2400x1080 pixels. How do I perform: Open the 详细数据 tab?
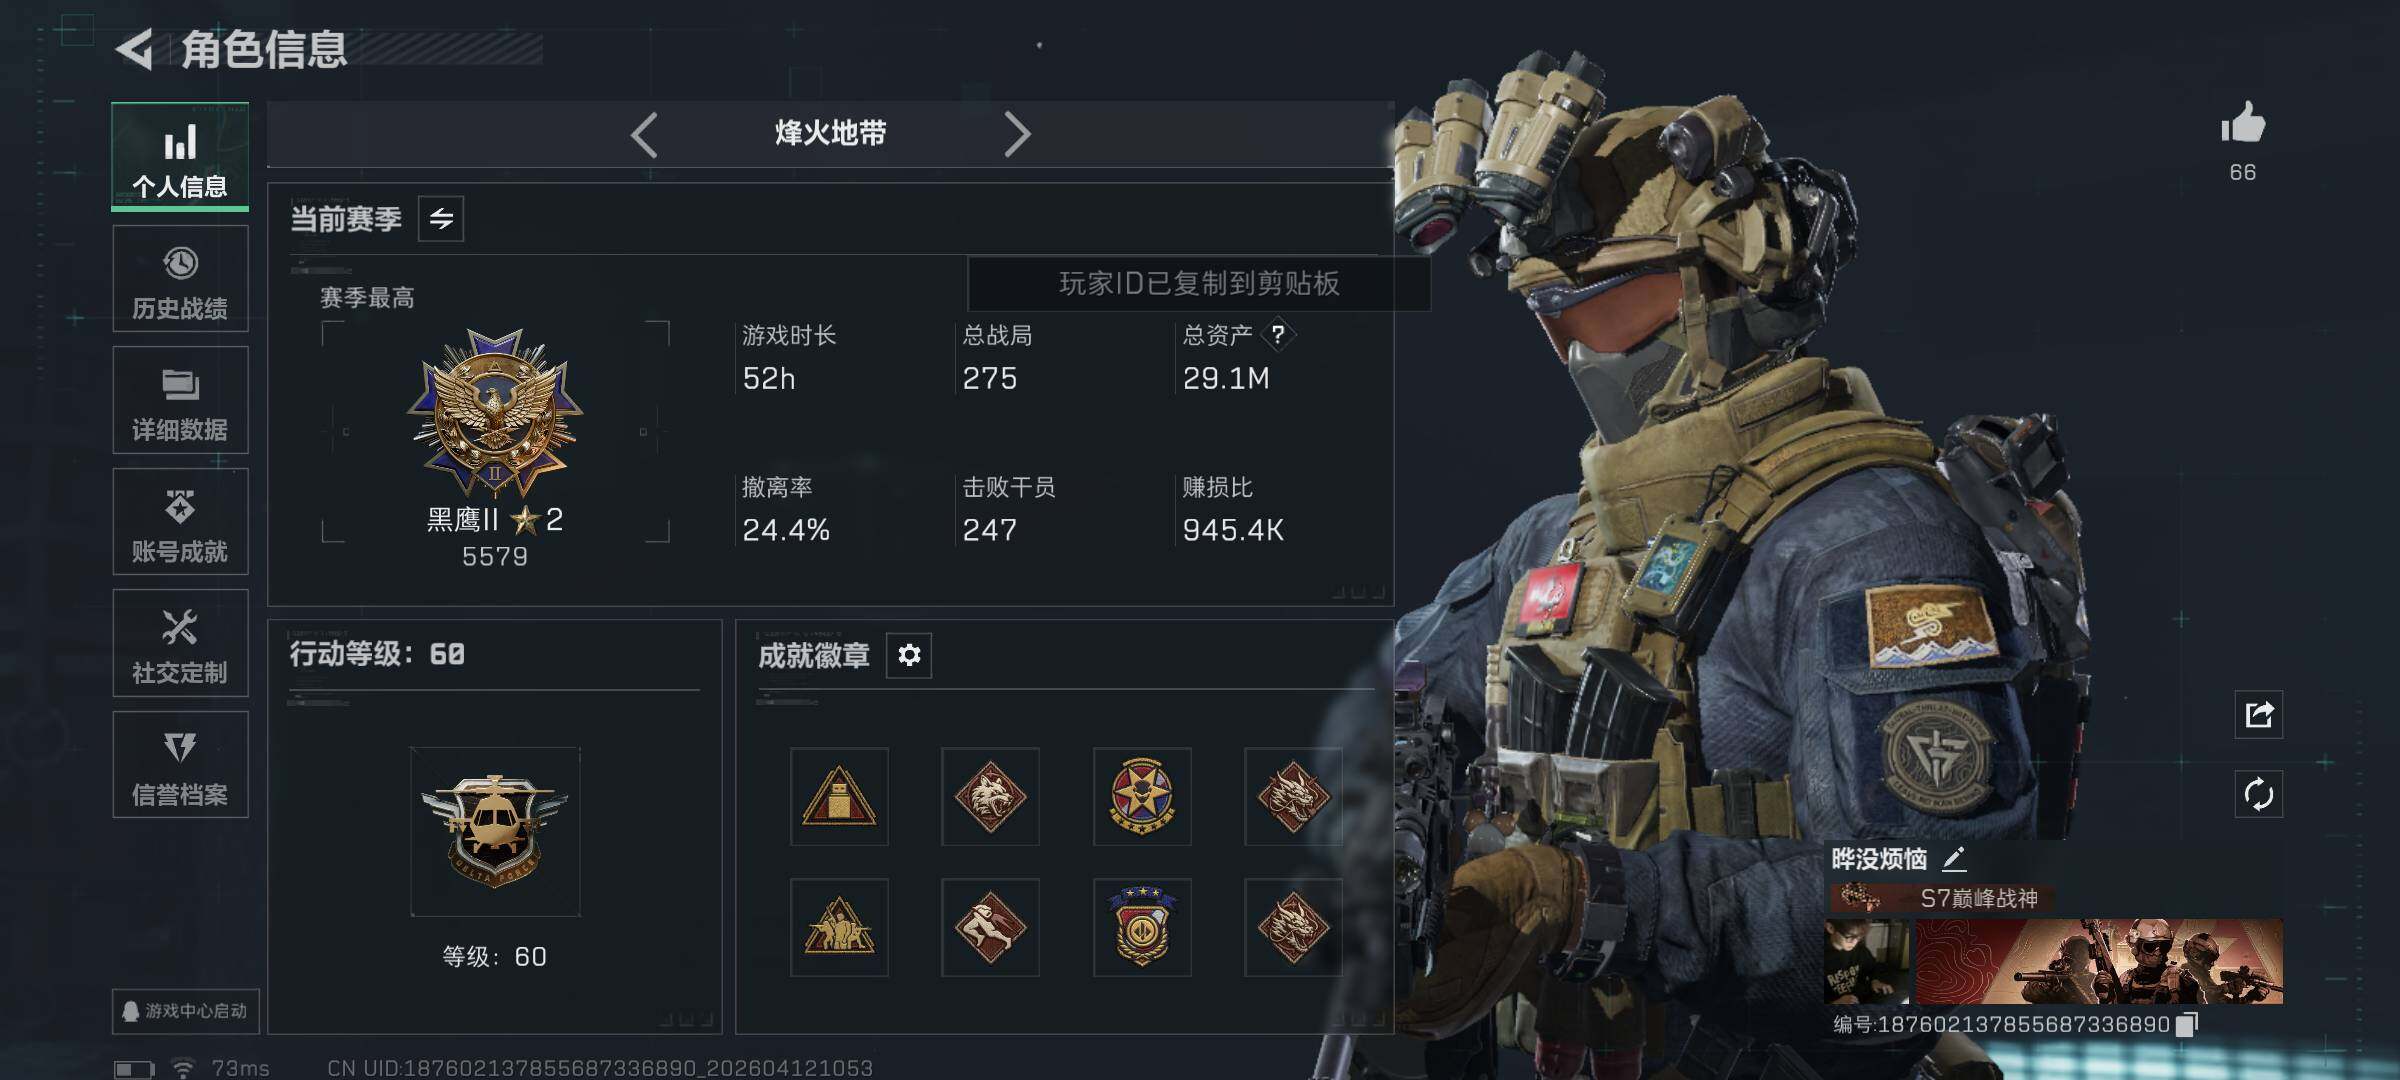pyautogui.click(x=180, y=400)
